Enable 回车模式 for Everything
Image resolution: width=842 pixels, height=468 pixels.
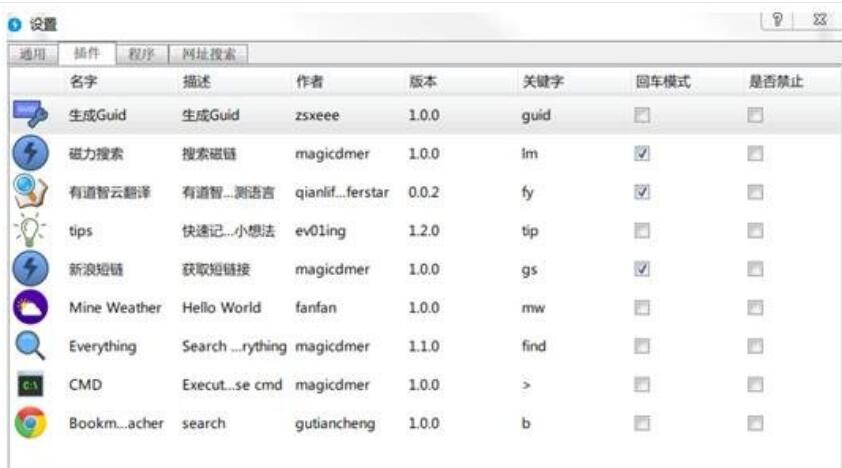click(642, 346)
